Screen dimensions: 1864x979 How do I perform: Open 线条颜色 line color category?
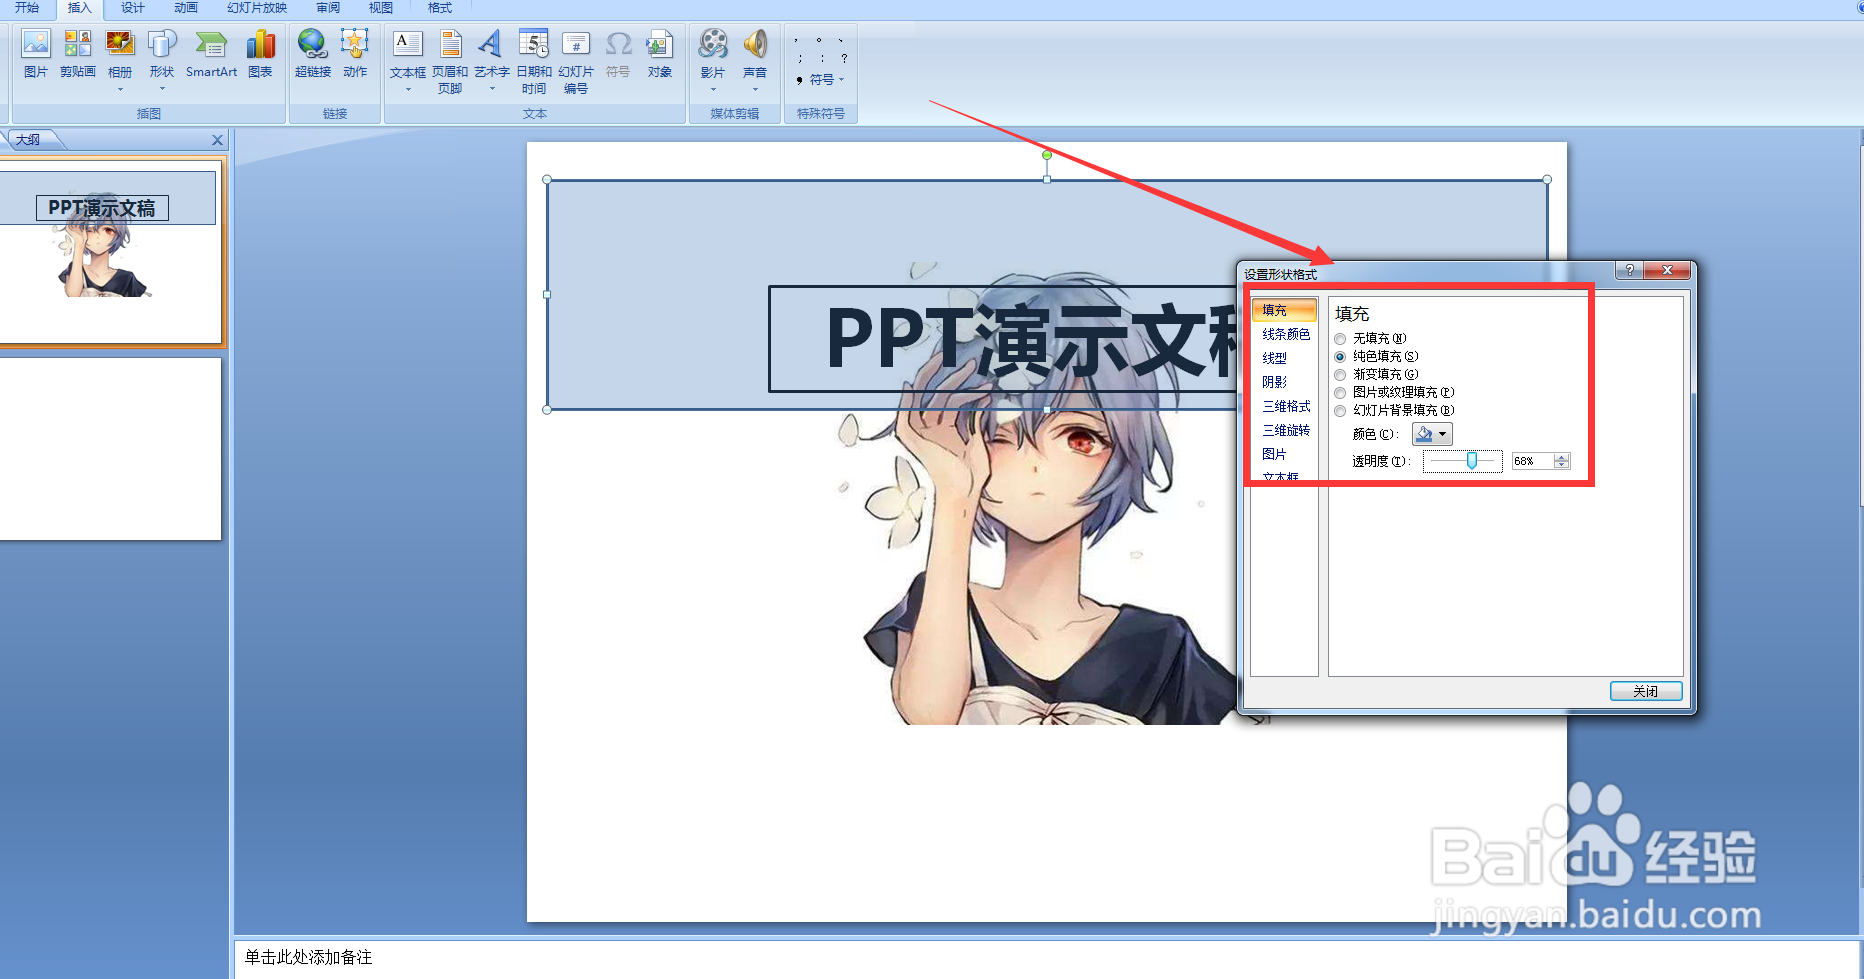click(1286, 334)
